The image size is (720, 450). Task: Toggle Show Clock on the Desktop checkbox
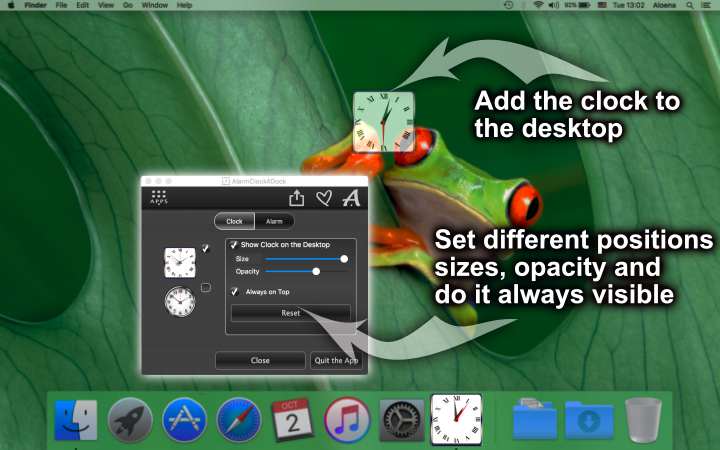[234, 245]
